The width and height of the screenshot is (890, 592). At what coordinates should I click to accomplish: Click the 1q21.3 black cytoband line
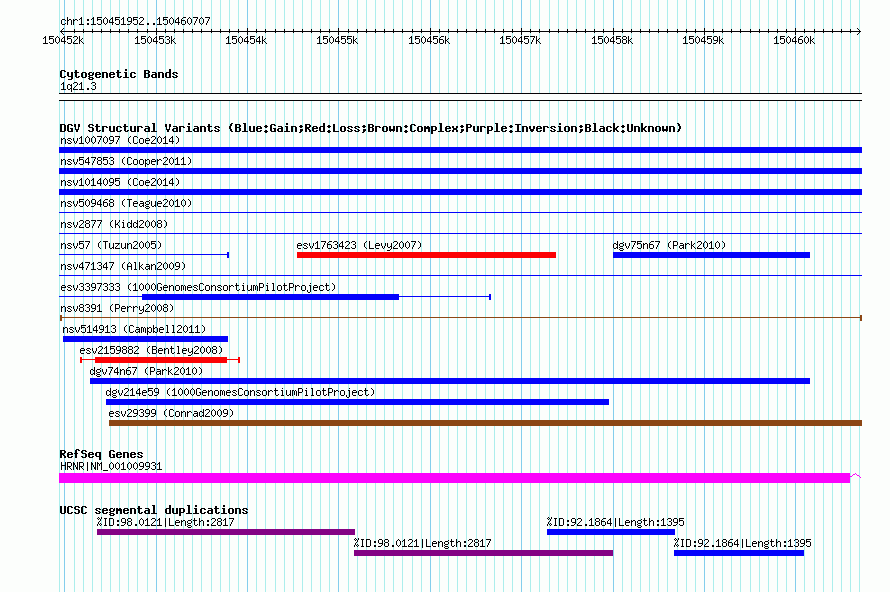pyautogui.click(x=460, y=97)
